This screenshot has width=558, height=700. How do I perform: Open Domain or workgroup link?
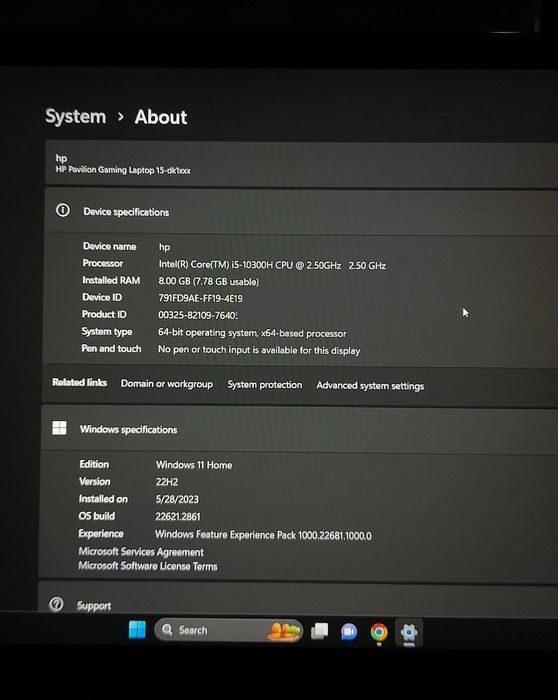[x=167, y=383]
